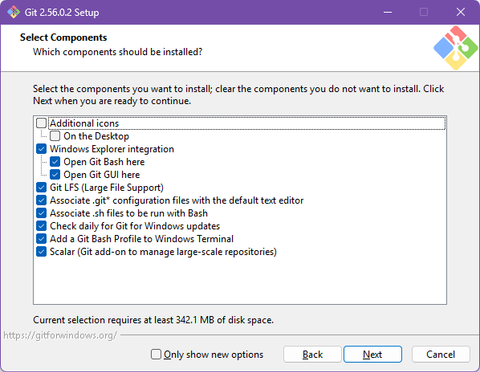Enable the Additional icons checkbox
480x372 pixels.
tap(41, 123)
